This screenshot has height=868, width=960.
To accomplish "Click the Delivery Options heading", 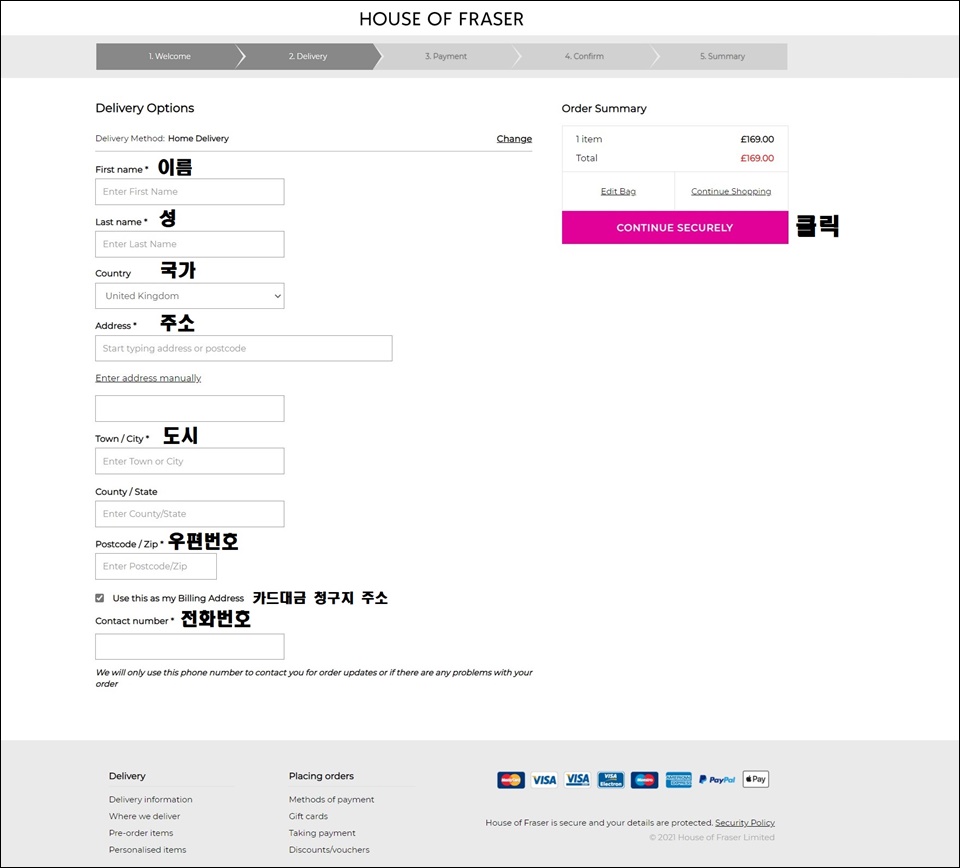I will point(144,108).
